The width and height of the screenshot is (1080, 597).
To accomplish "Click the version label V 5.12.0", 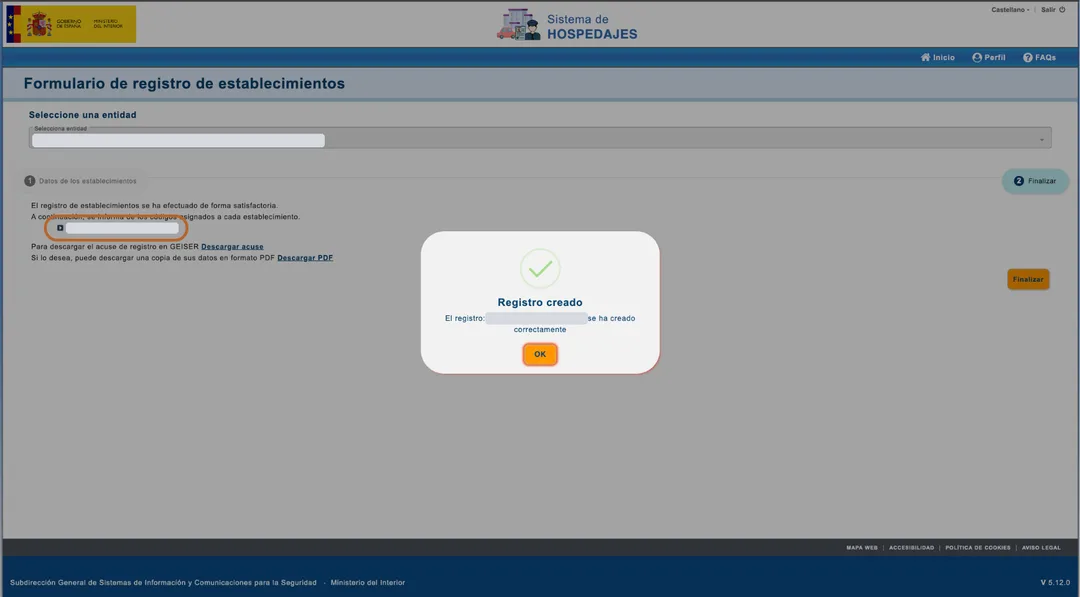I will [1055, 583].
